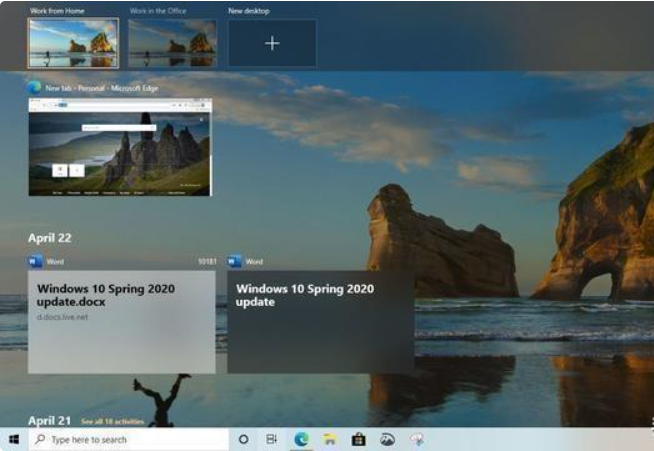Open the rightmost taskbar app icon

417,439
